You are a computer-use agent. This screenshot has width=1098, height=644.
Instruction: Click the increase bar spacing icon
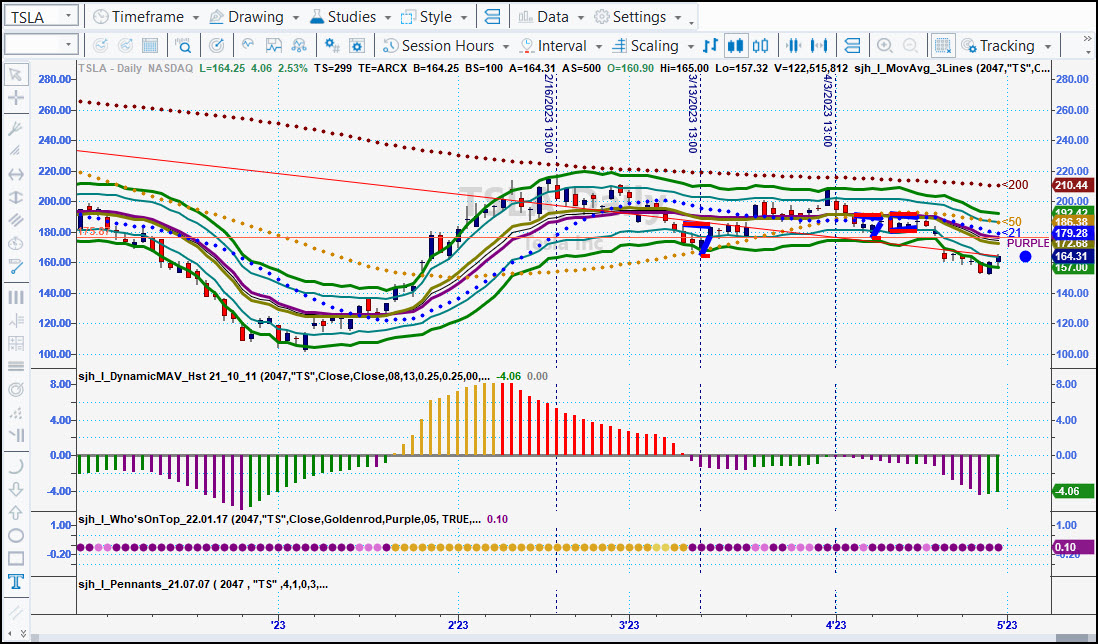pos(819,46)
